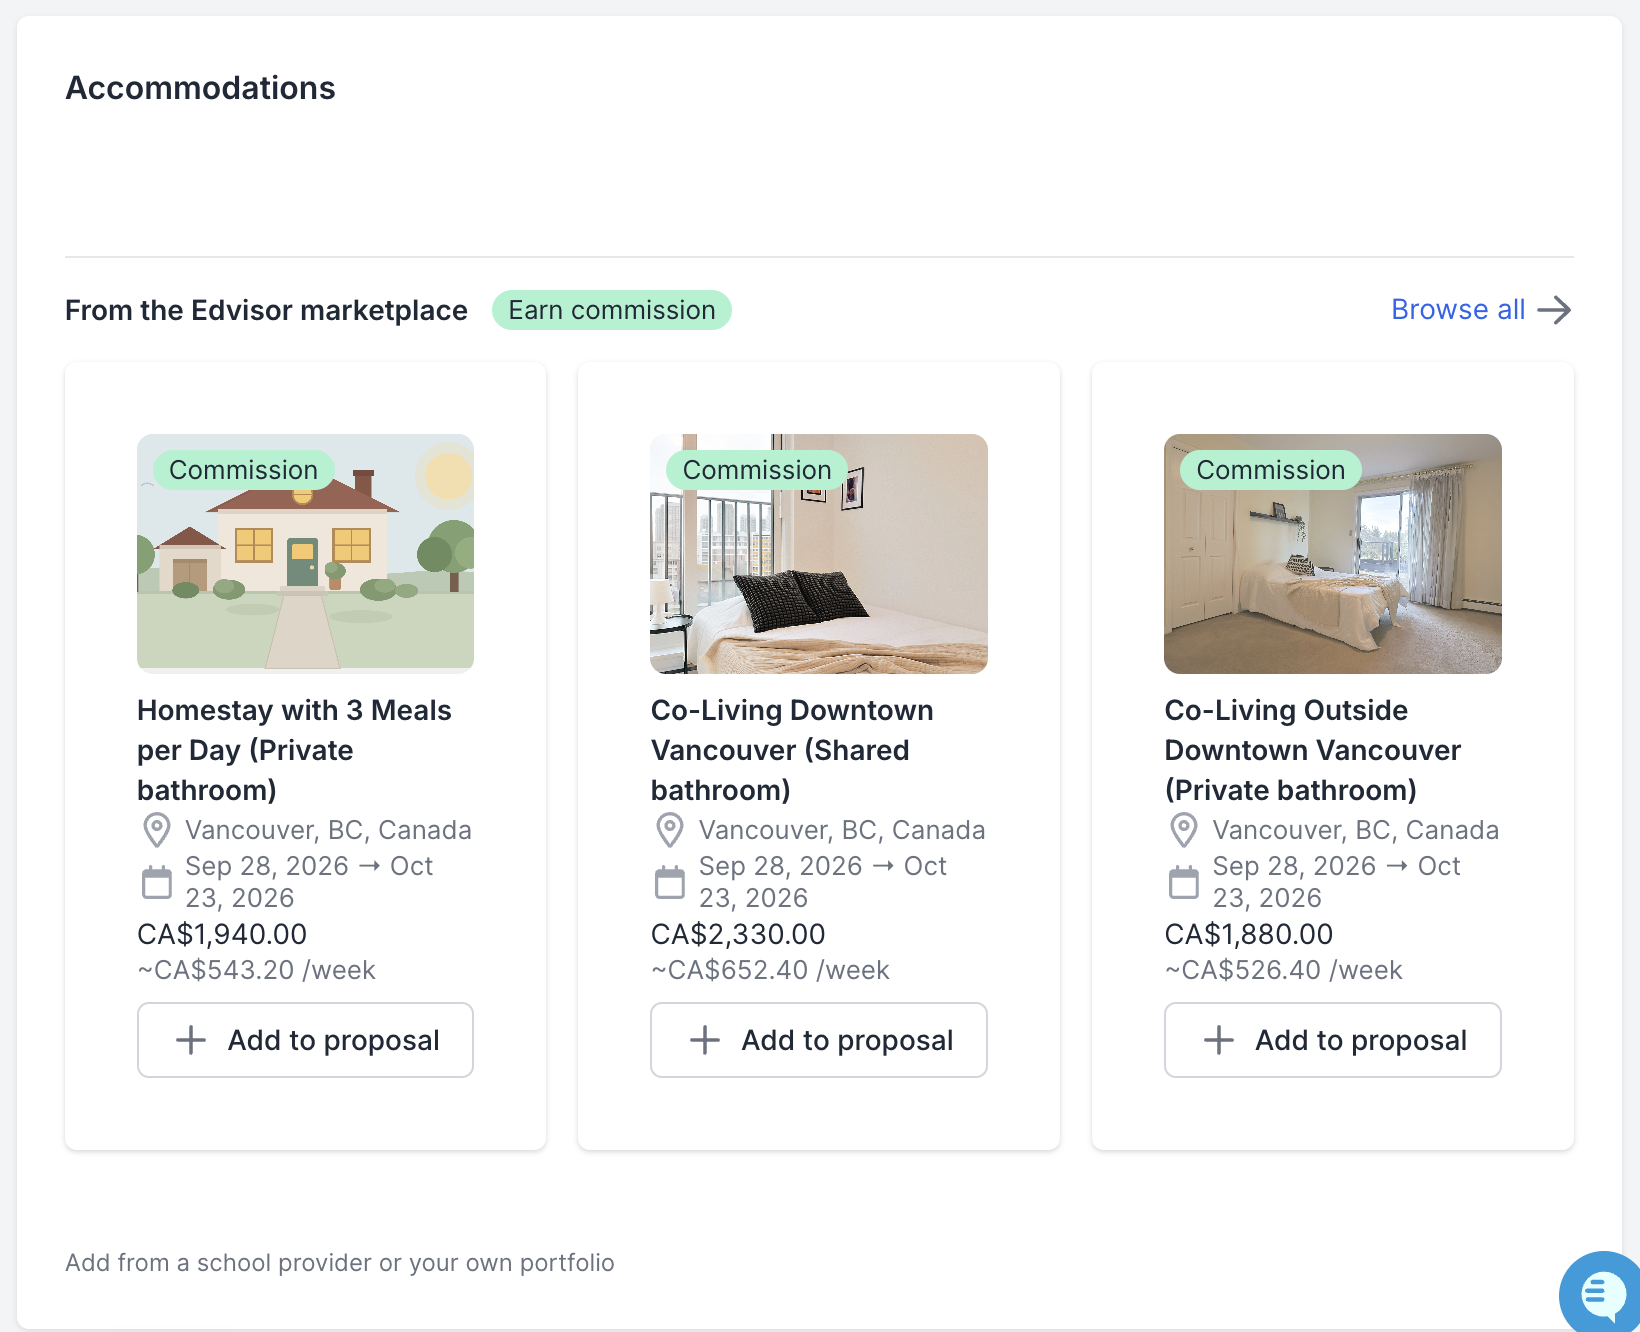Viewport: 1640px width, 1332px height.
Task: Open Co-Living Downtown bedroom photo
Action: click(819, 553)
